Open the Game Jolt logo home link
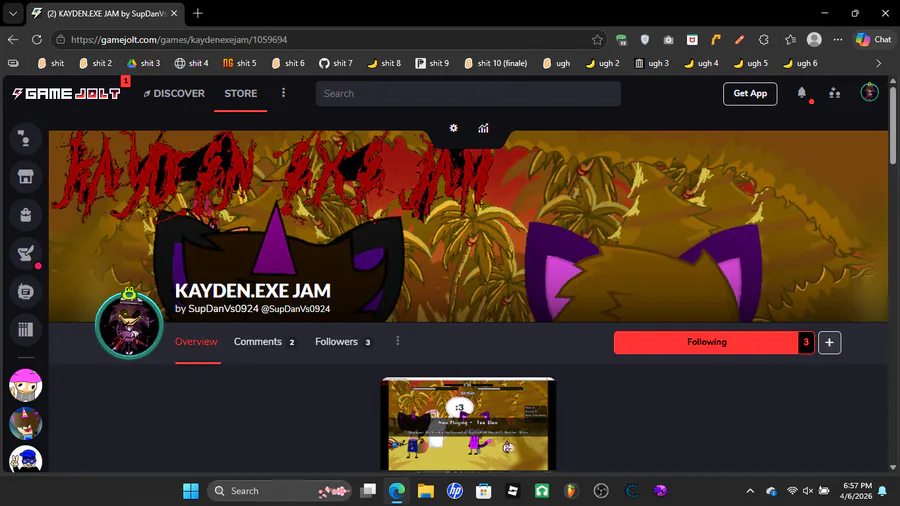 click(x=67, y=94)
